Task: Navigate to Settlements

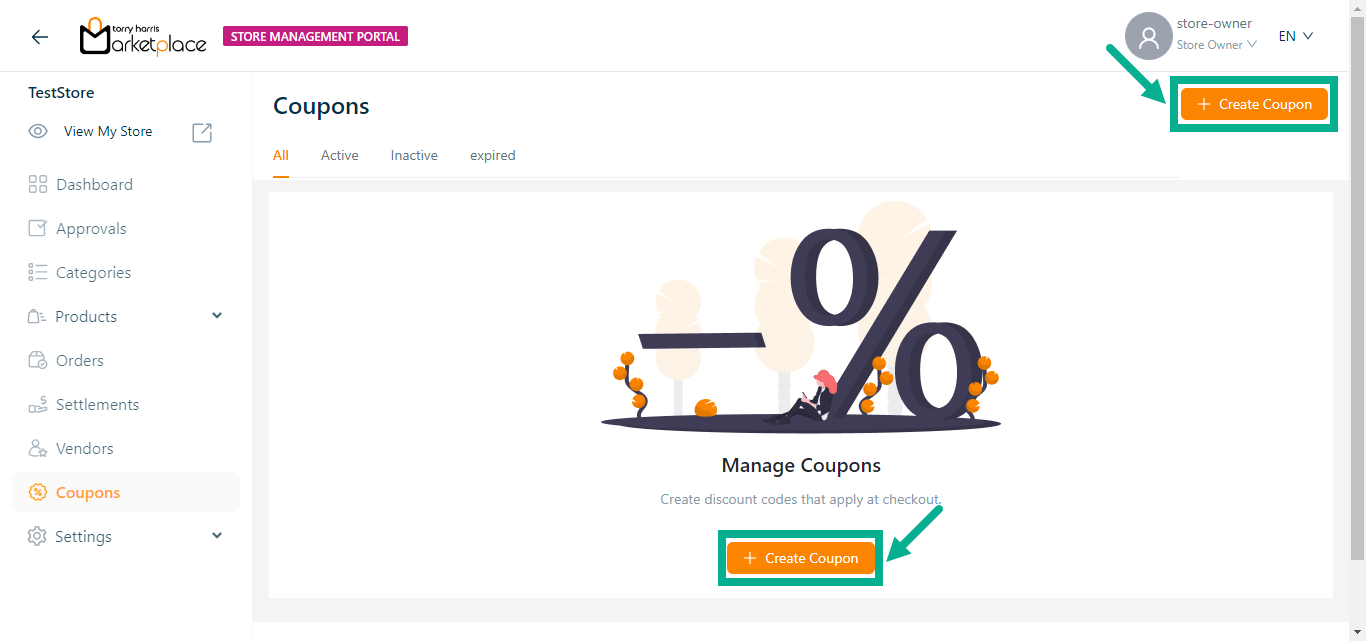Action: click(x=97, y=405)
